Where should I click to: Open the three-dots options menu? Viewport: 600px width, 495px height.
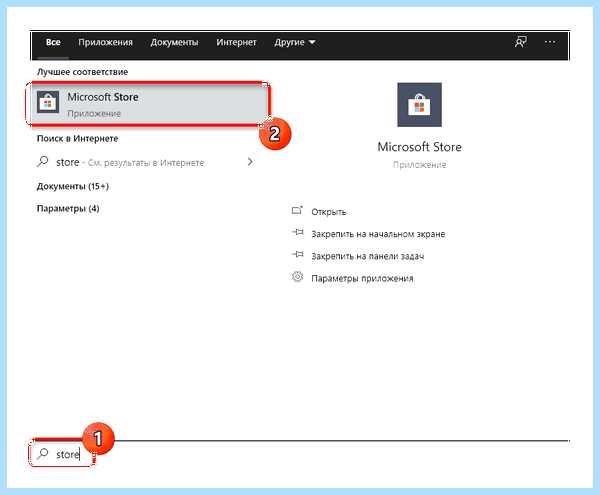549,42
